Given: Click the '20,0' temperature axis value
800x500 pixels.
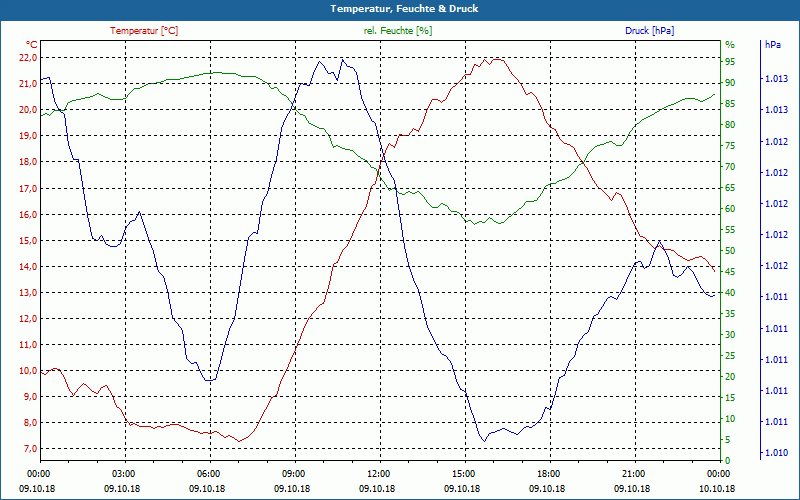Looking at the screenshot, I should 28,110.
